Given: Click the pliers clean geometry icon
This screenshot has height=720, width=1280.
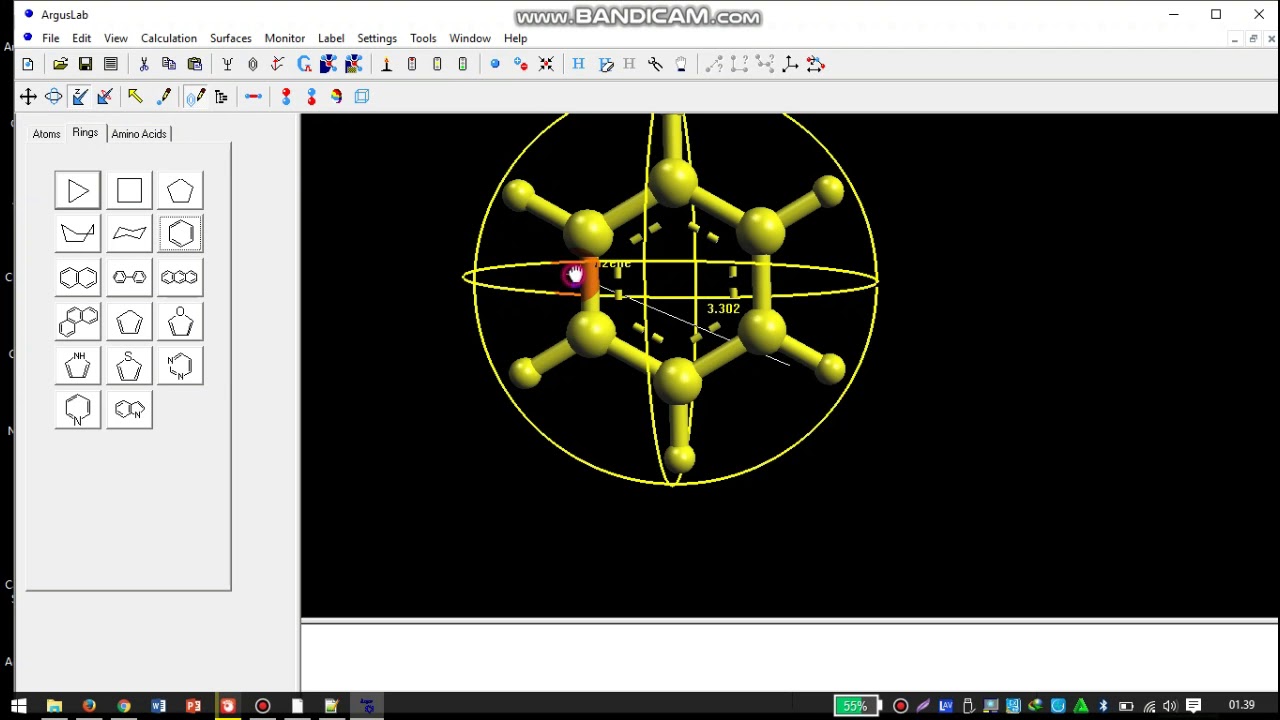Looking at the screenshot, I should point(656,64).
